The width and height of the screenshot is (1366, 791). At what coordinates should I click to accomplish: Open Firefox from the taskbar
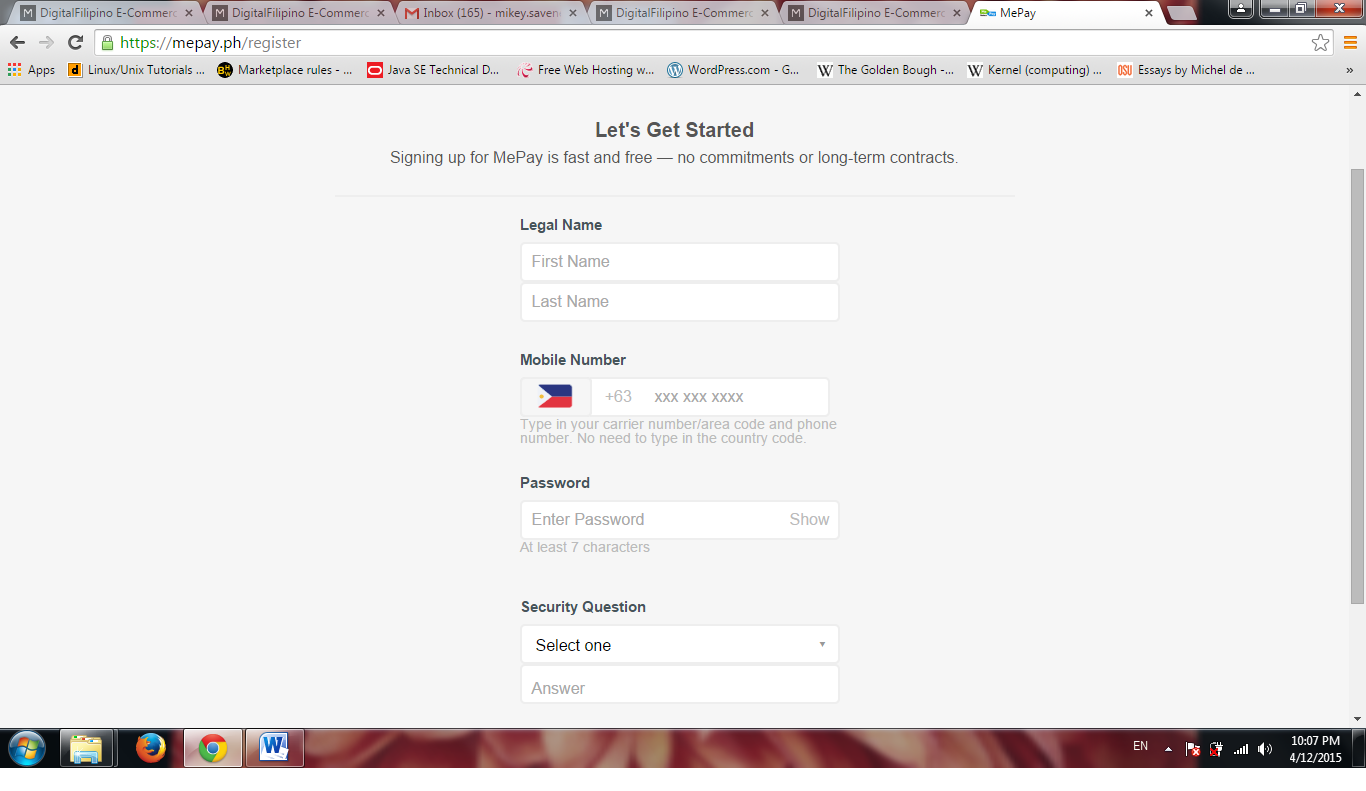point(151,748)
